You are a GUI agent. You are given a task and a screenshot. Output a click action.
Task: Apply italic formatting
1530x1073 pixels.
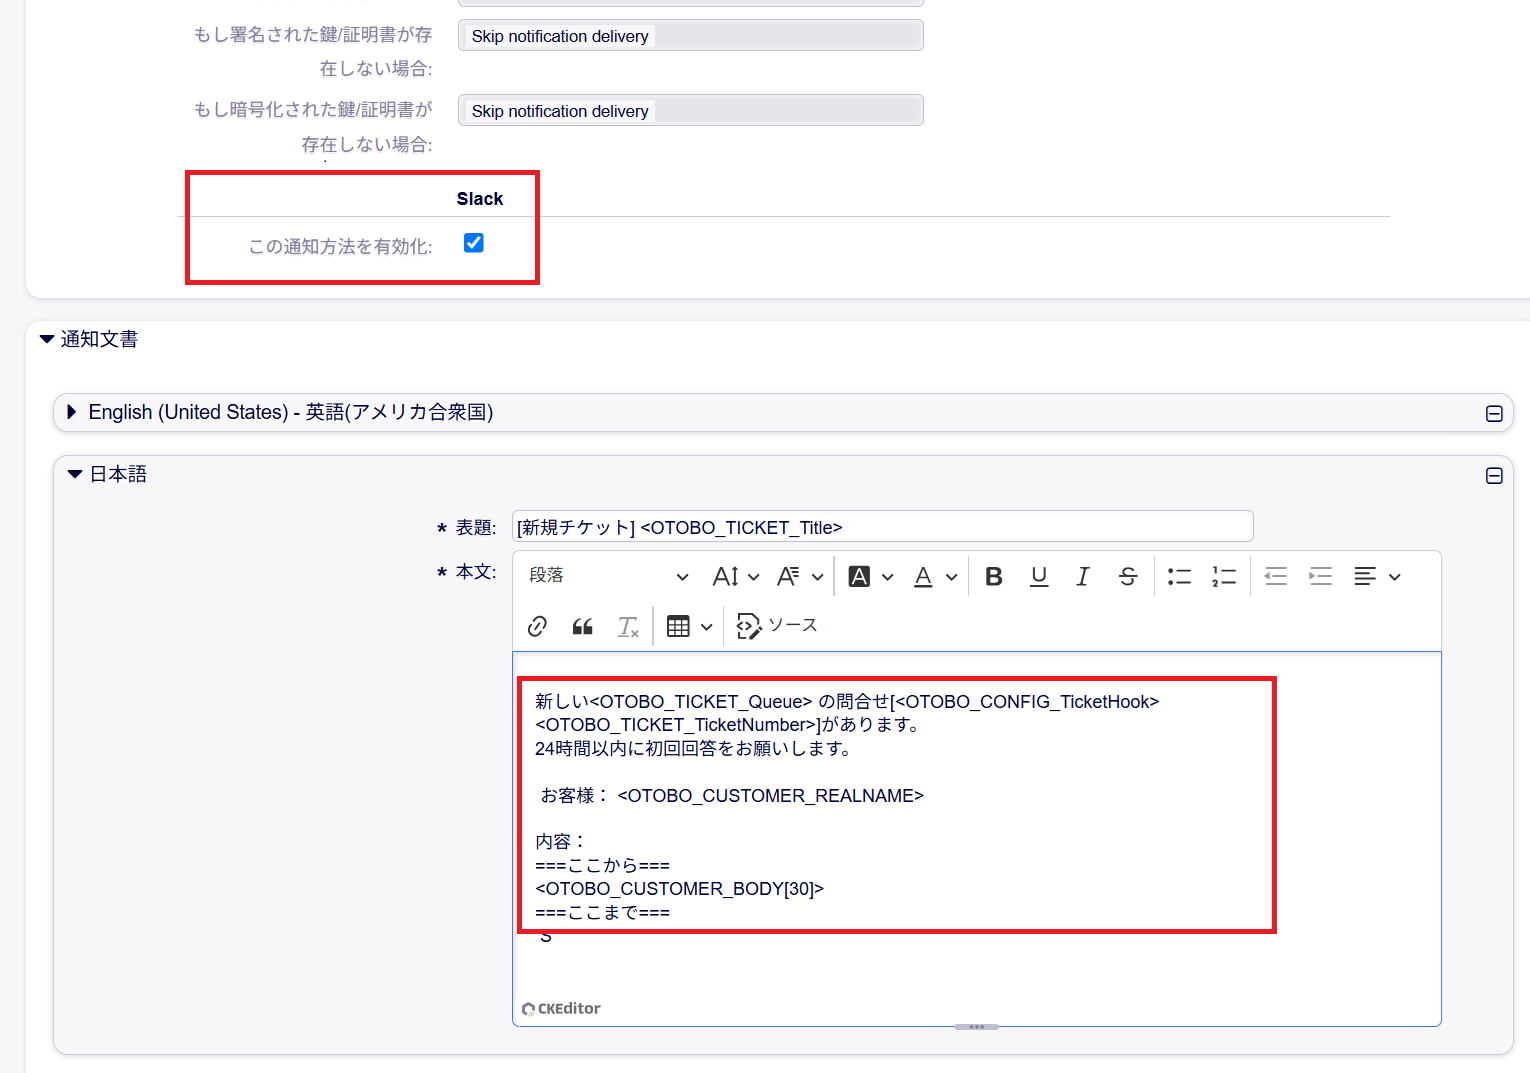(x=1083, y=576)
